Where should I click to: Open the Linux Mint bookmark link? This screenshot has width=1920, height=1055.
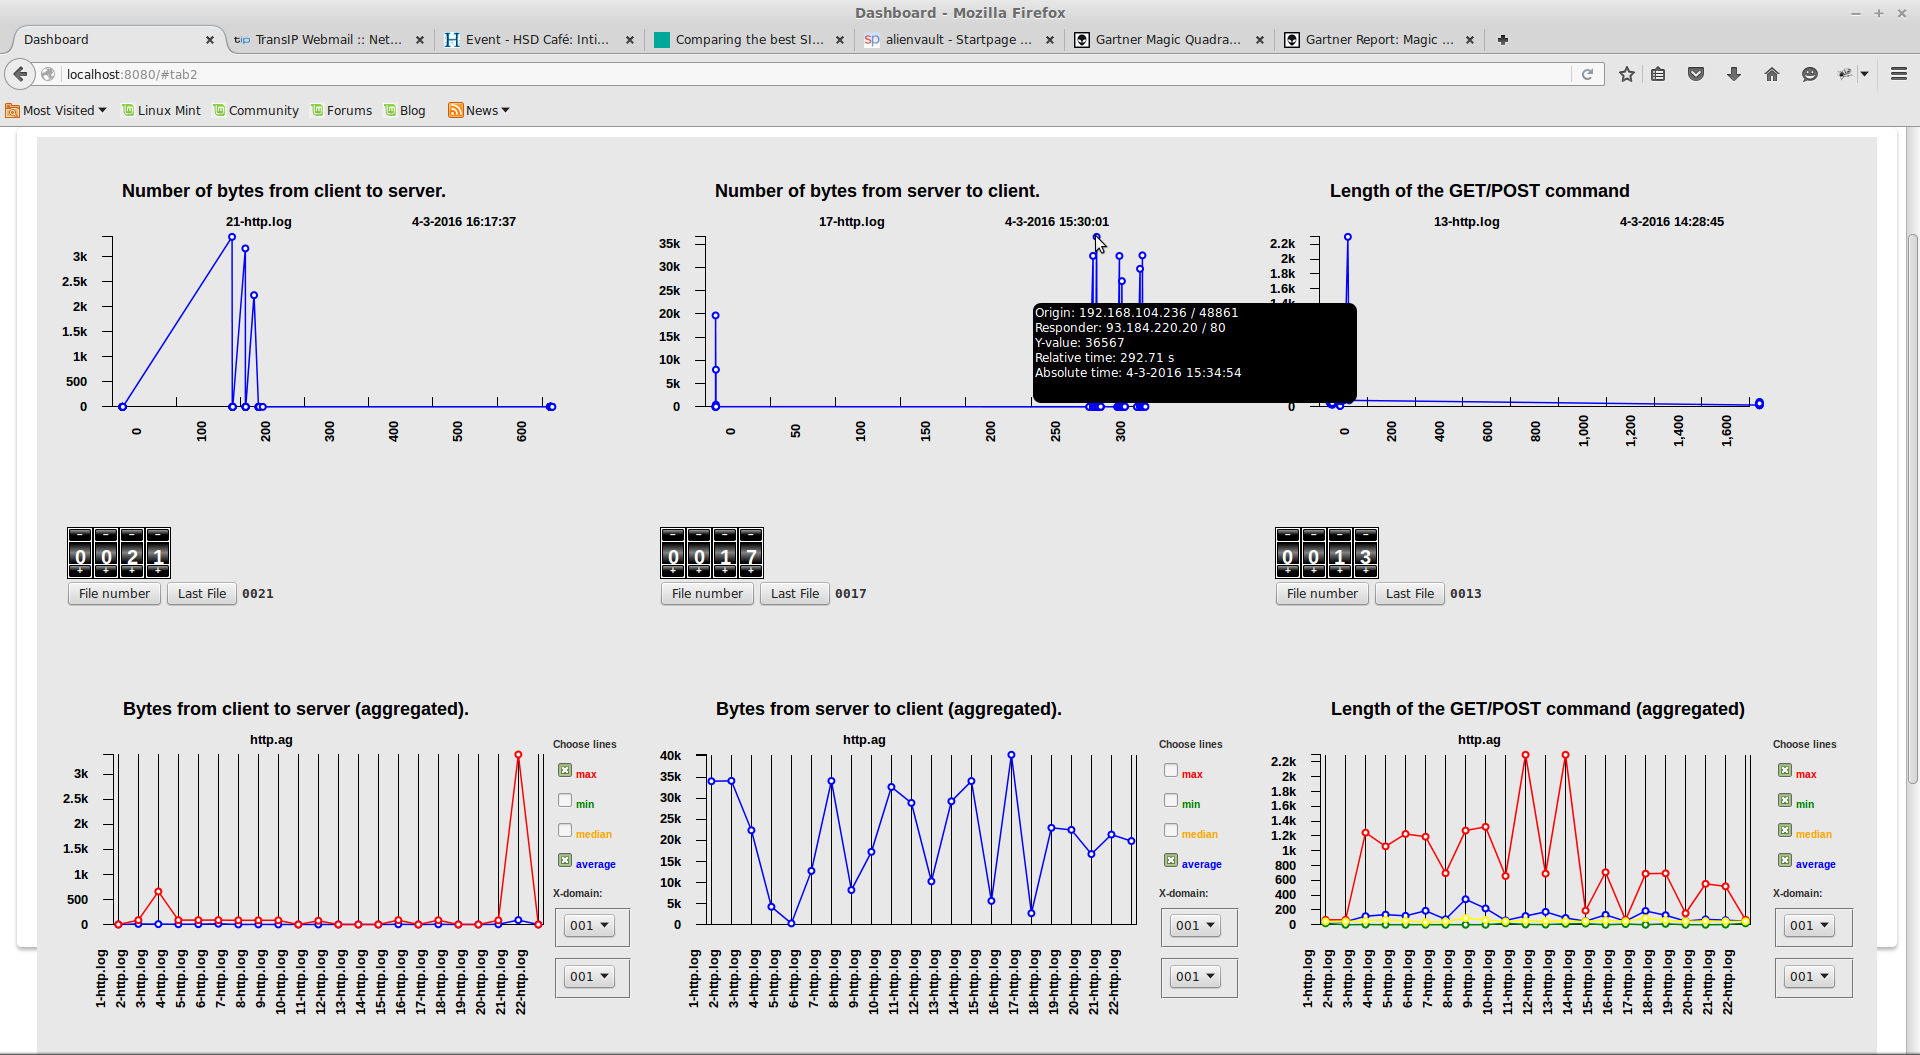pyautogui.click(x=161, y=111)
